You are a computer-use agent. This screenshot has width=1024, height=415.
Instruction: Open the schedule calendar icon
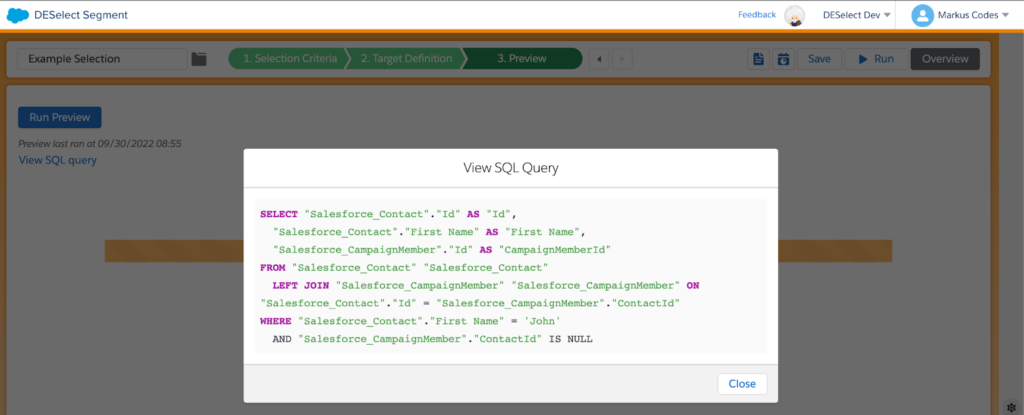(783, 59)
